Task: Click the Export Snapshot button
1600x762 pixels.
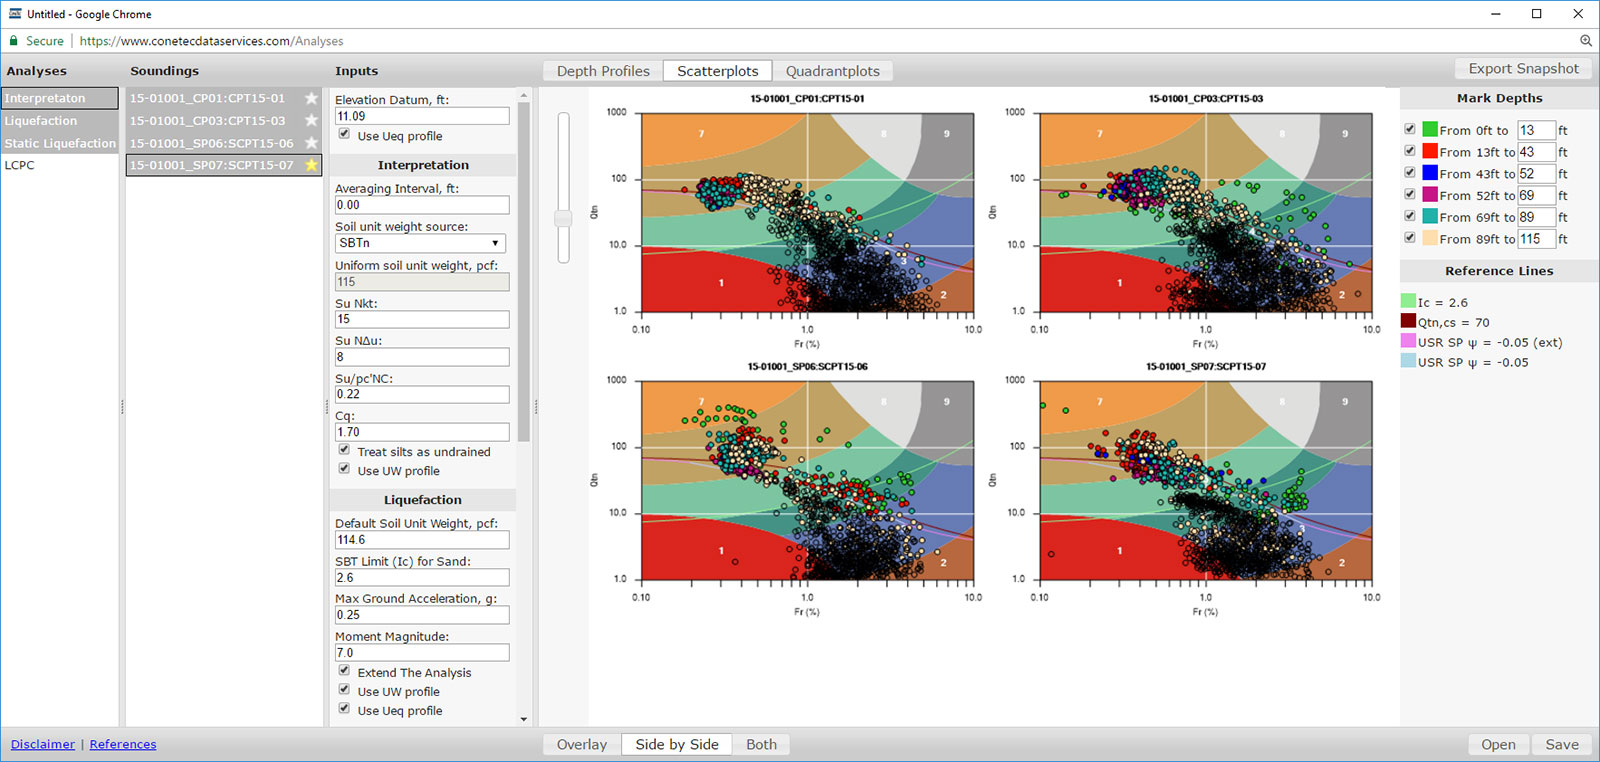Action: click(1523, 69)
